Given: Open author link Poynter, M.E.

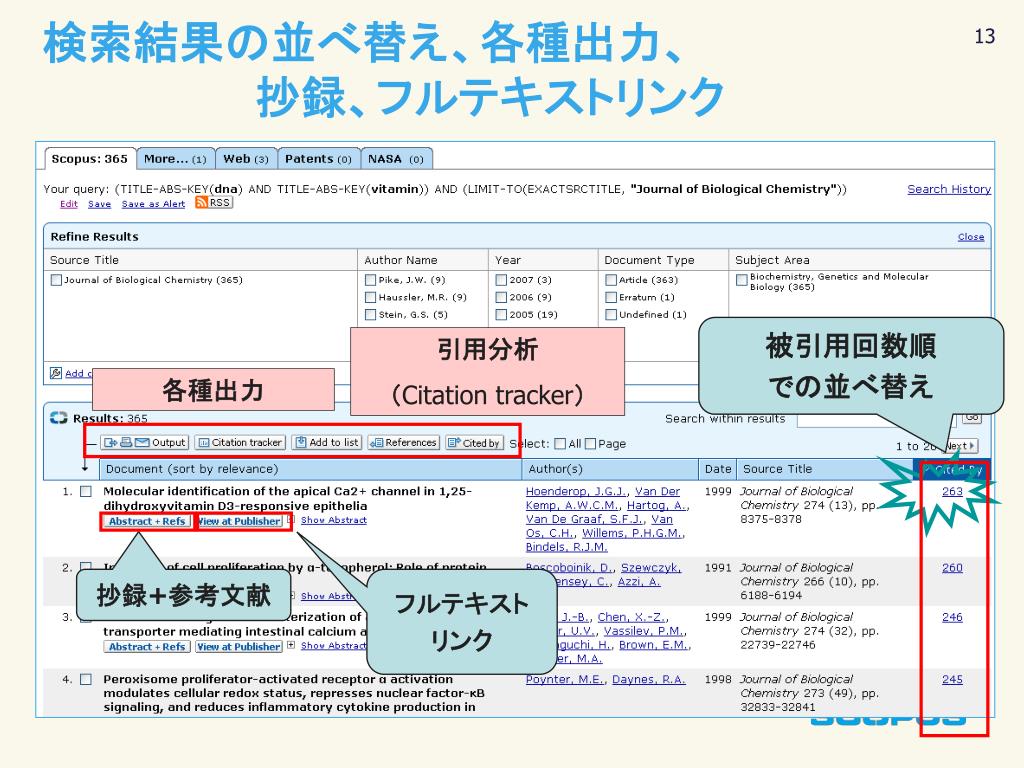Looking at the screenshot, I should point(566,680).
